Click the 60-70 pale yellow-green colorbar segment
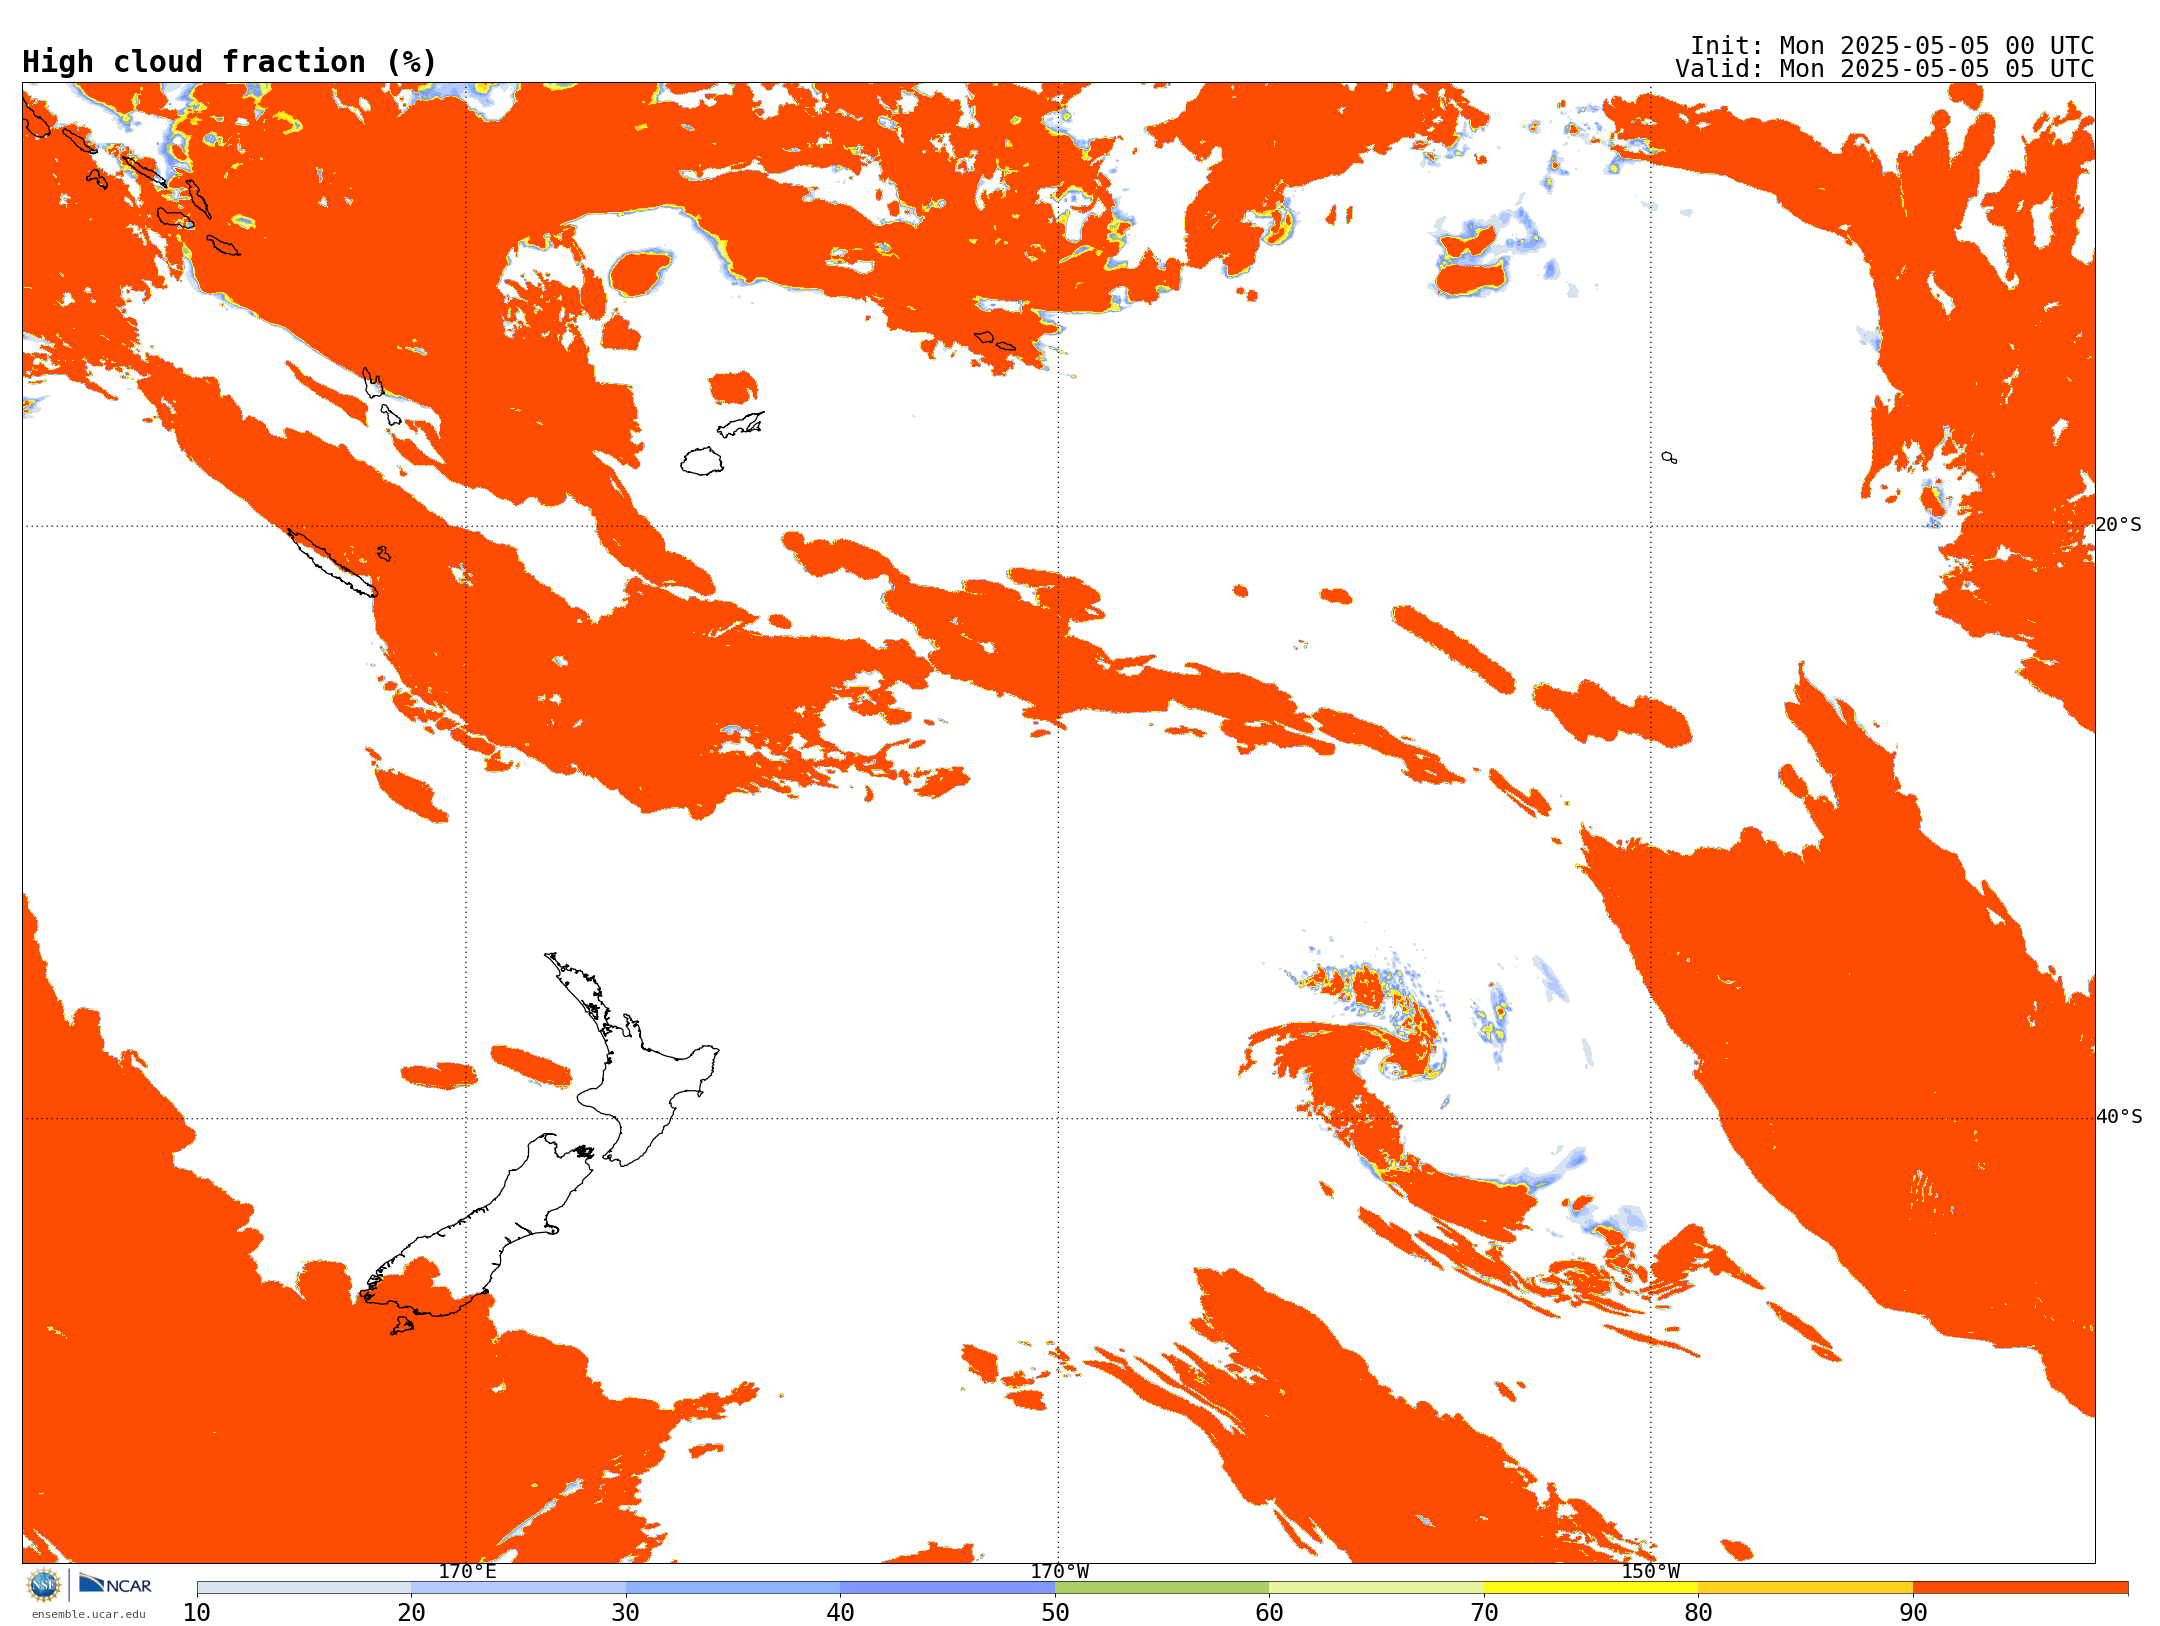The image size is (2160, 1626). [1376, 1588]
